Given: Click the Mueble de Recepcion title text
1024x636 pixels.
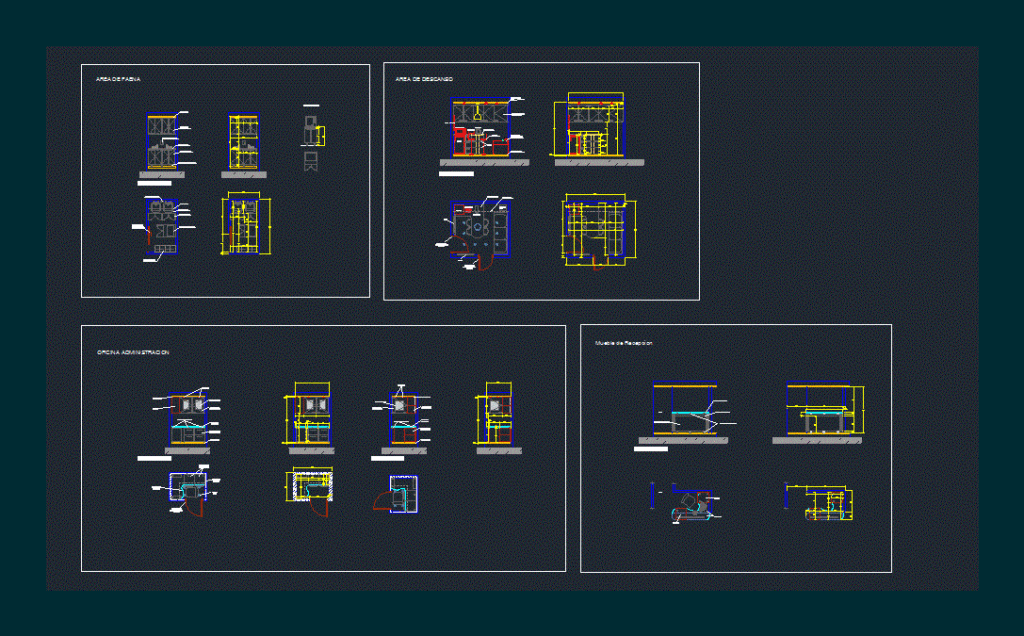Looking at the screenshot, I should point(624,343).
